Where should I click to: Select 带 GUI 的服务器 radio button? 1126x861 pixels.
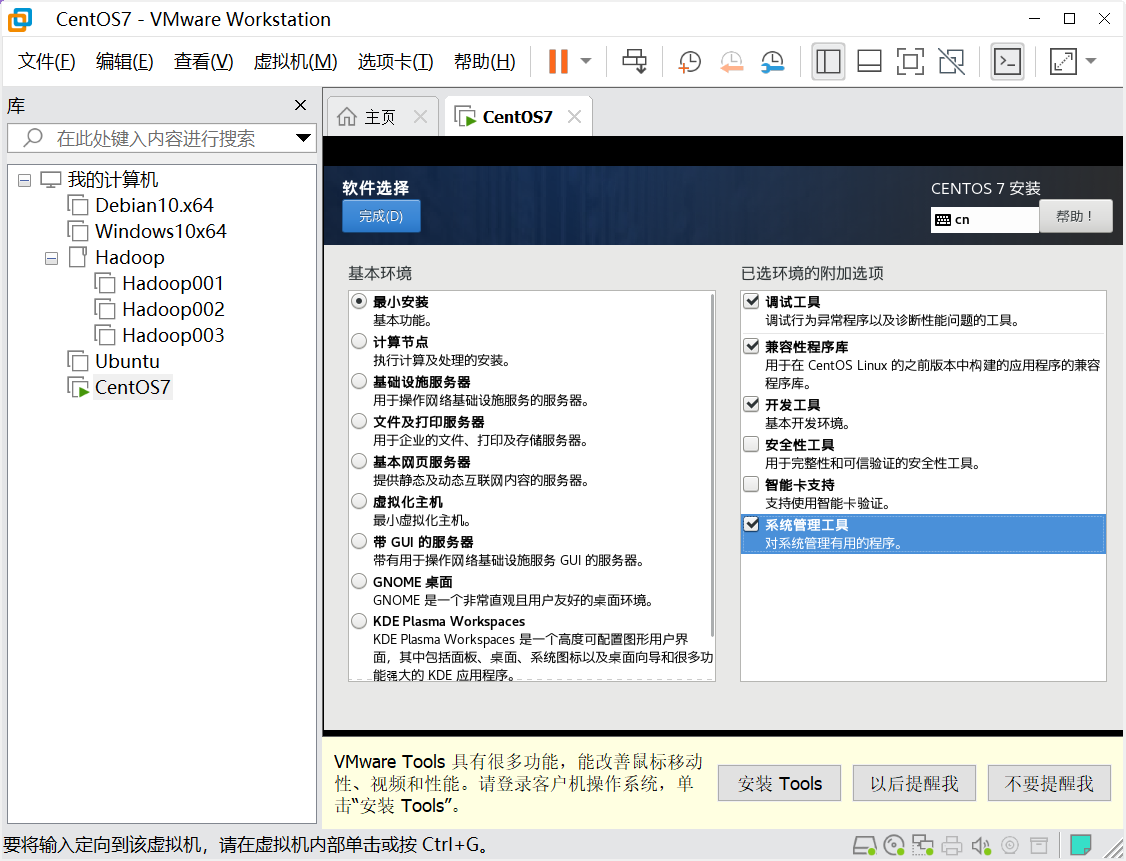tap(359, 541)
